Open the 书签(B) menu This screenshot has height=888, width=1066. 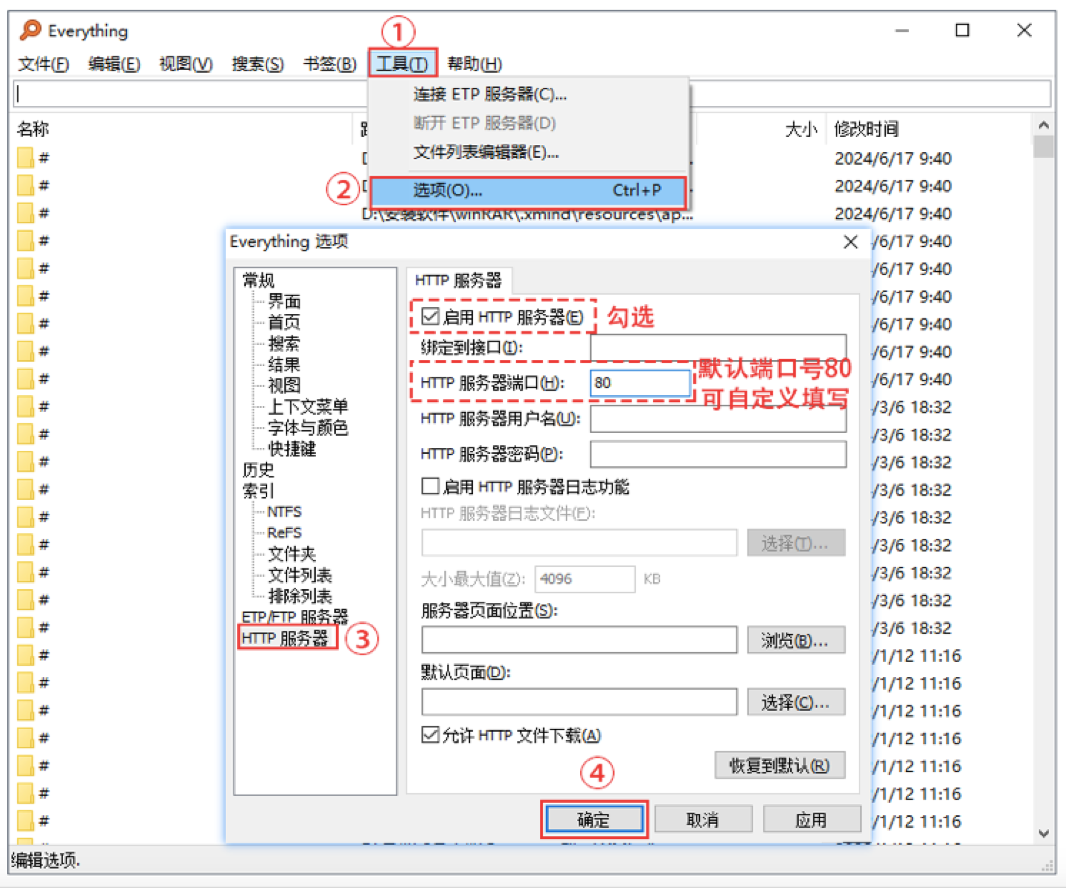tap(330, 64)
